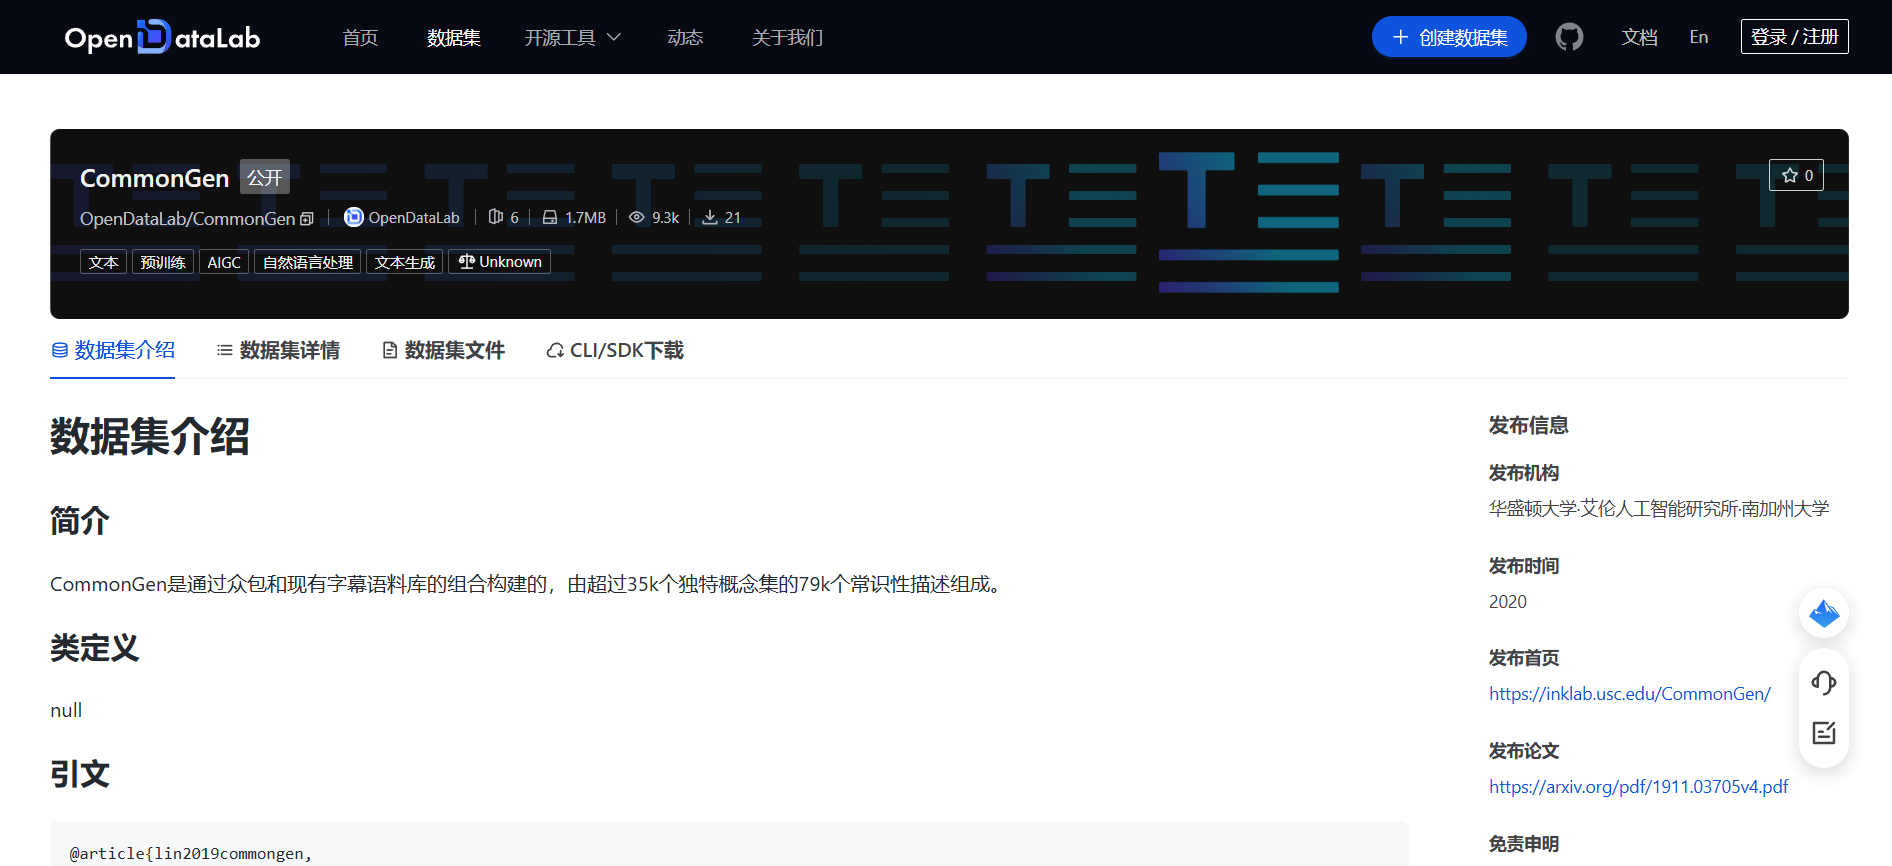The image size is (1892, 866).
Task: Click the 简介 heading
Action: tap(80, 521)
